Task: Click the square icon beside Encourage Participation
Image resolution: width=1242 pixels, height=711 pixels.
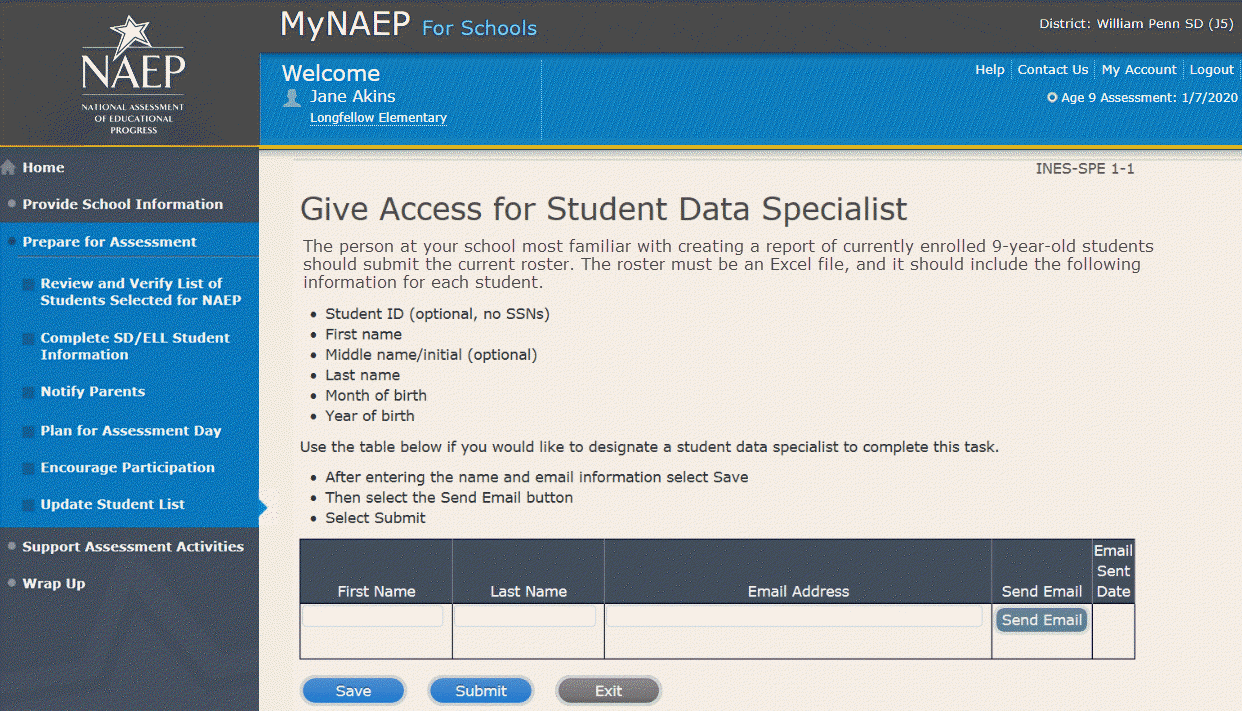Action: pyautogui.click(x=28, y=468)
